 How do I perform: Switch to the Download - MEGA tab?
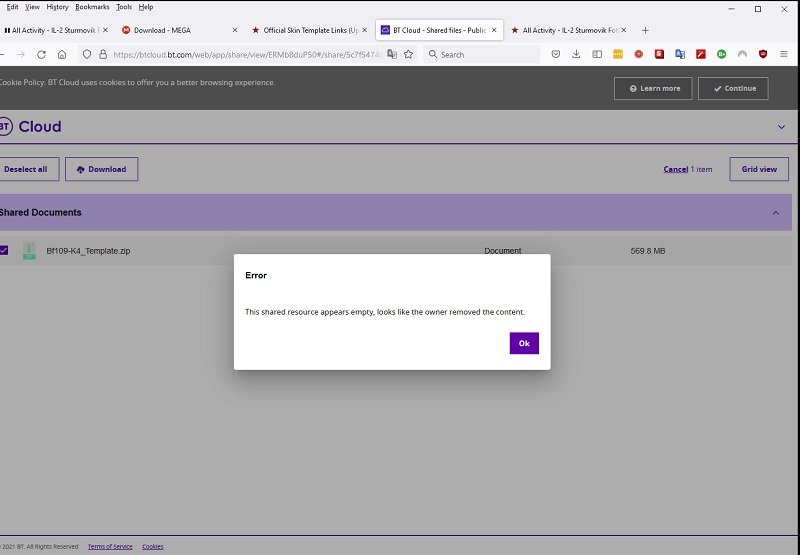tap(179, 30)
